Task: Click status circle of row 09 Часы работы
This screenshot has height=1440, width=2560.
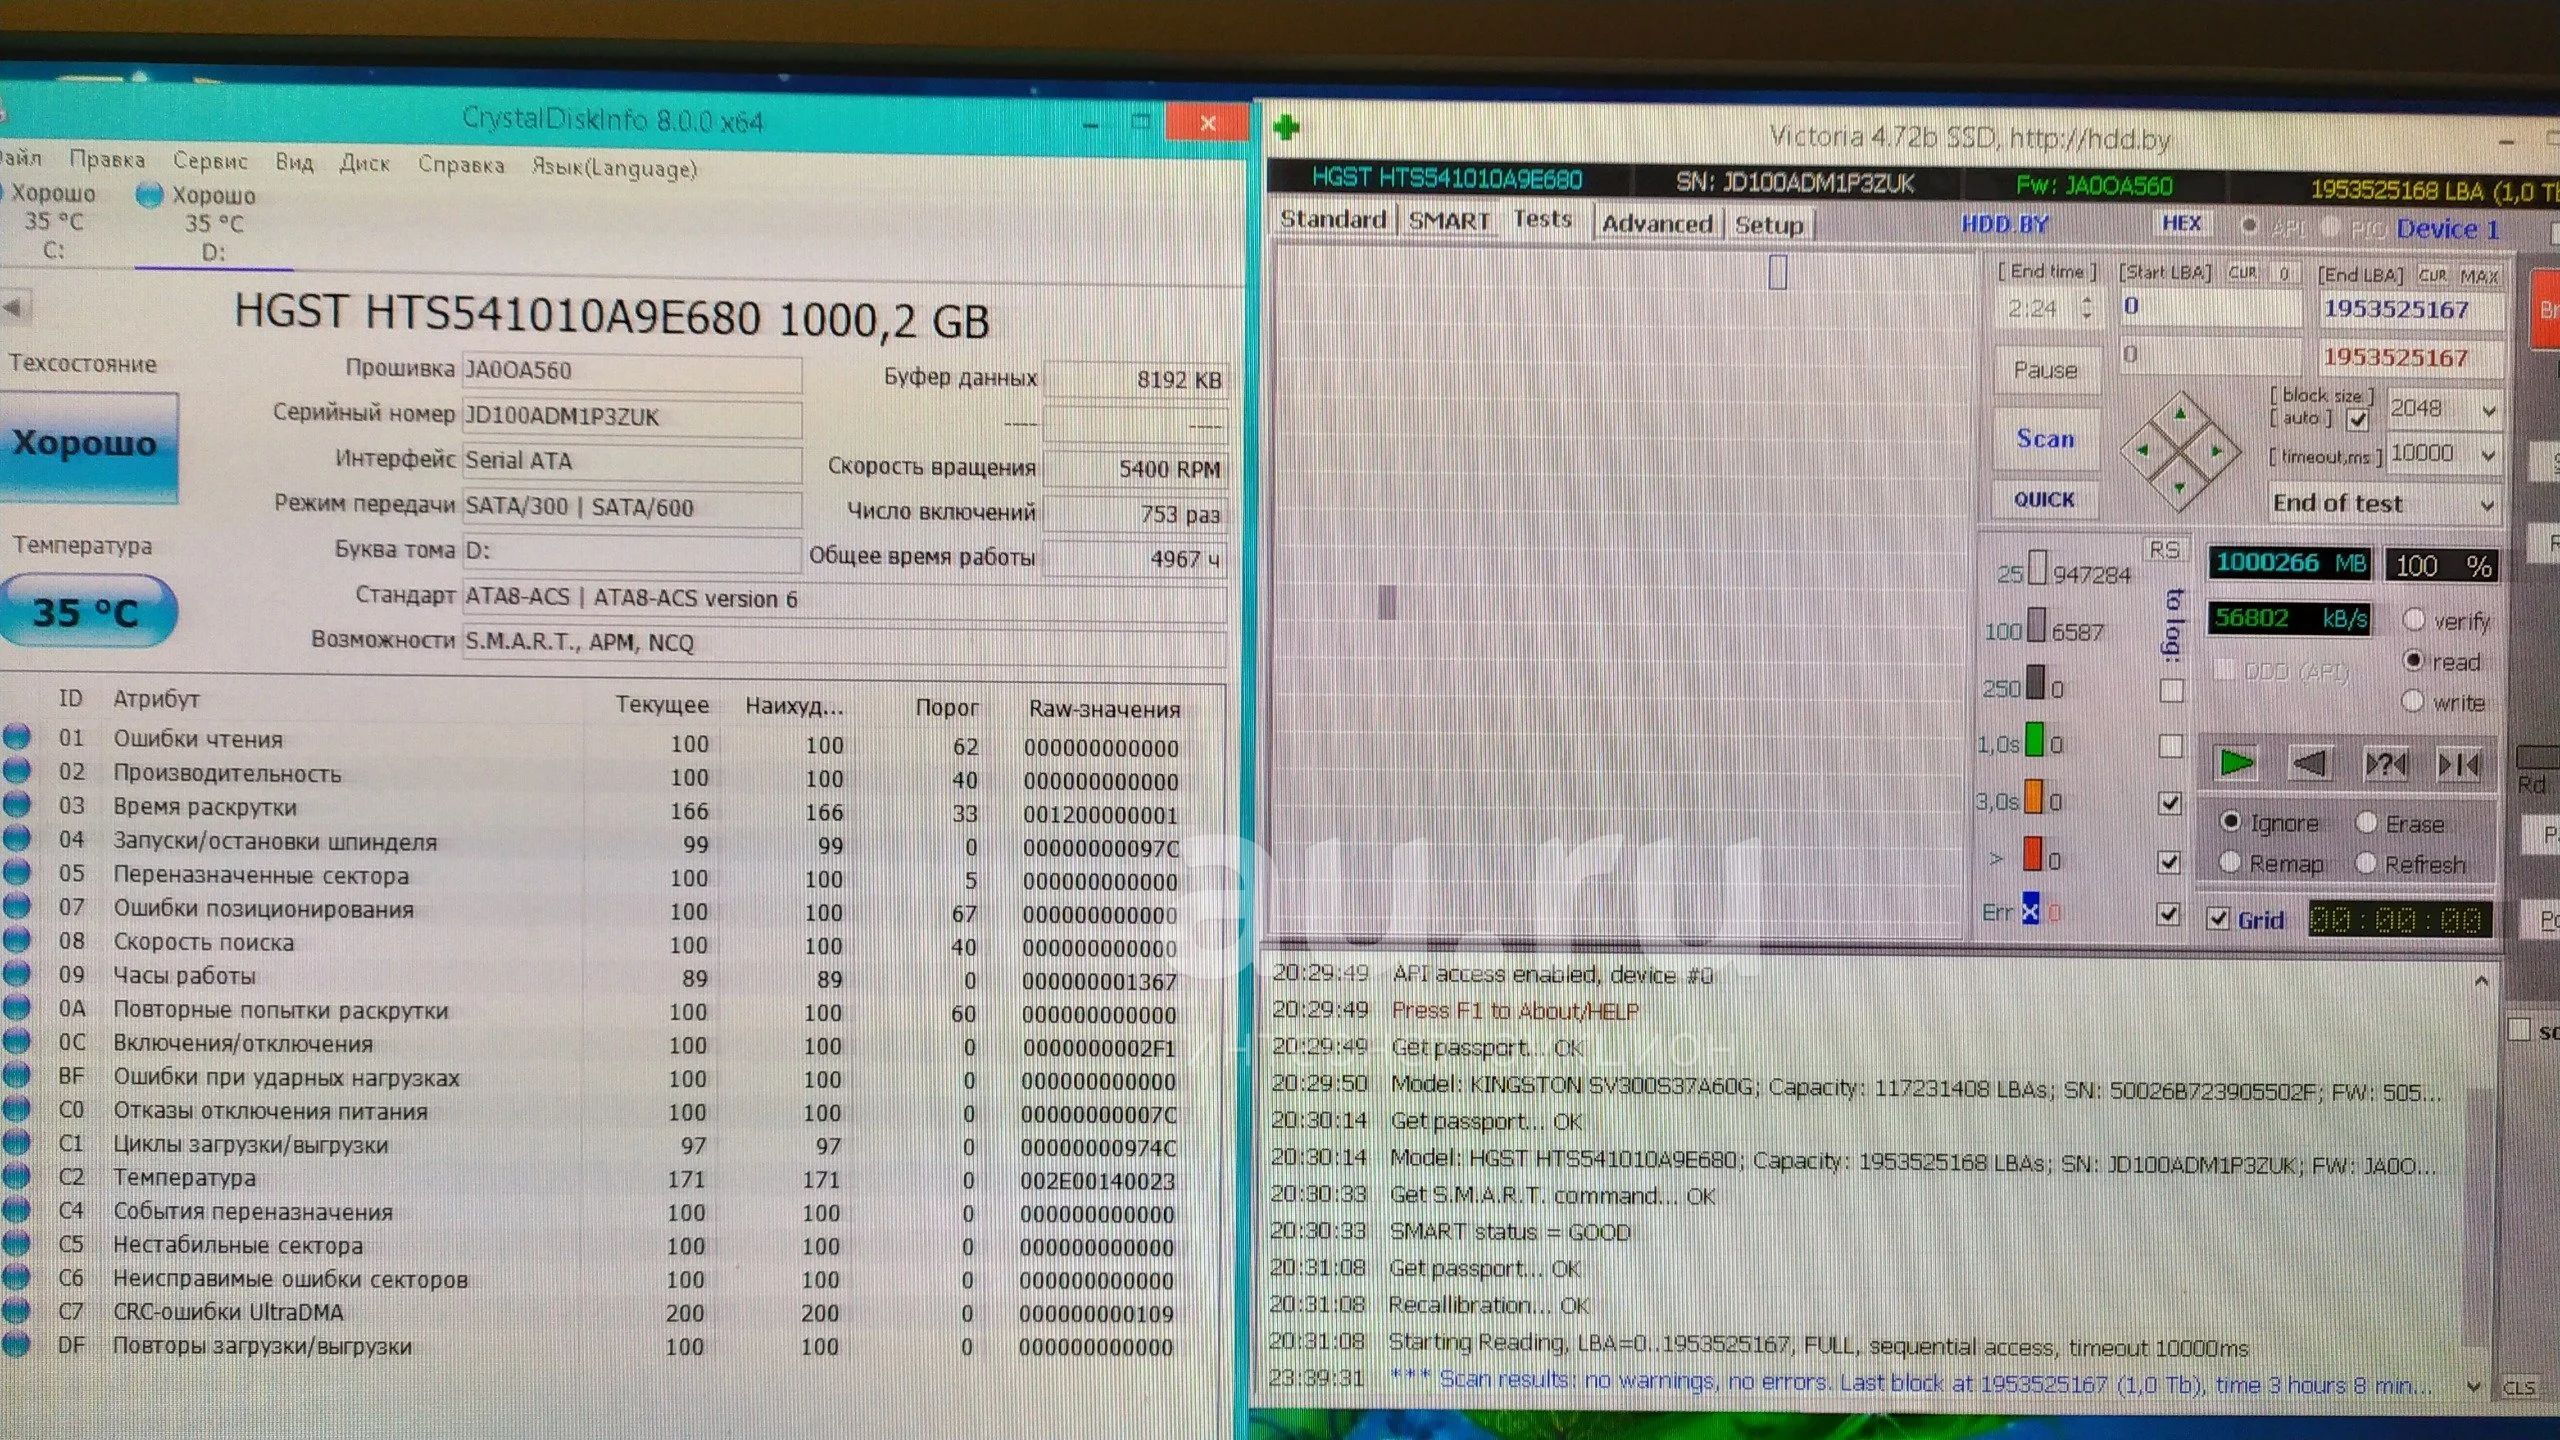Action: [x=16, y=974]
